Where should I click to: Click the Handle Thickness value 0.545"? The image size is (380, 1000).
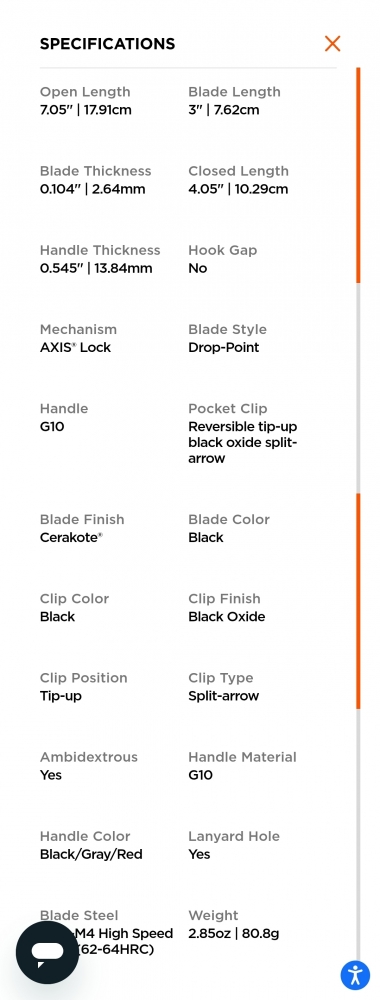[96, 268]
